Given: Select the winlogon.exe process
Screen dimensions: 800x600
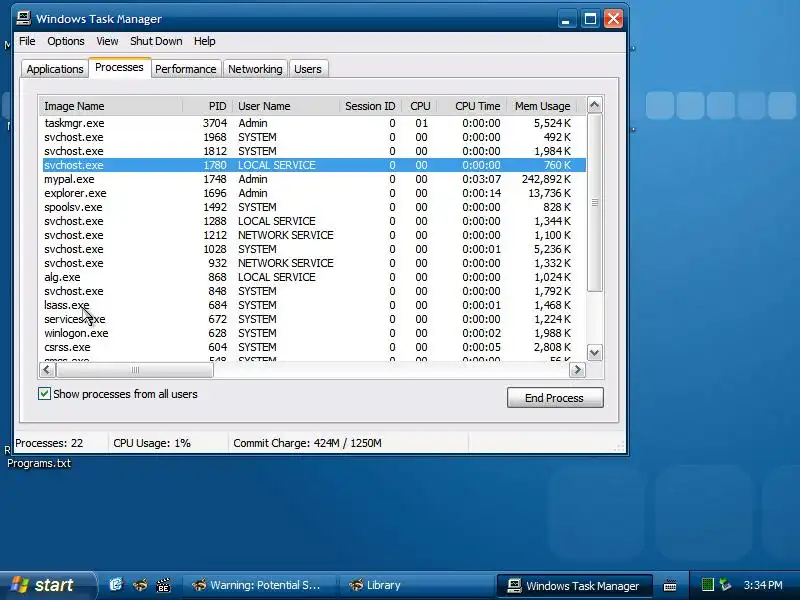Looking at the screenshot, I should click(314, 334).
